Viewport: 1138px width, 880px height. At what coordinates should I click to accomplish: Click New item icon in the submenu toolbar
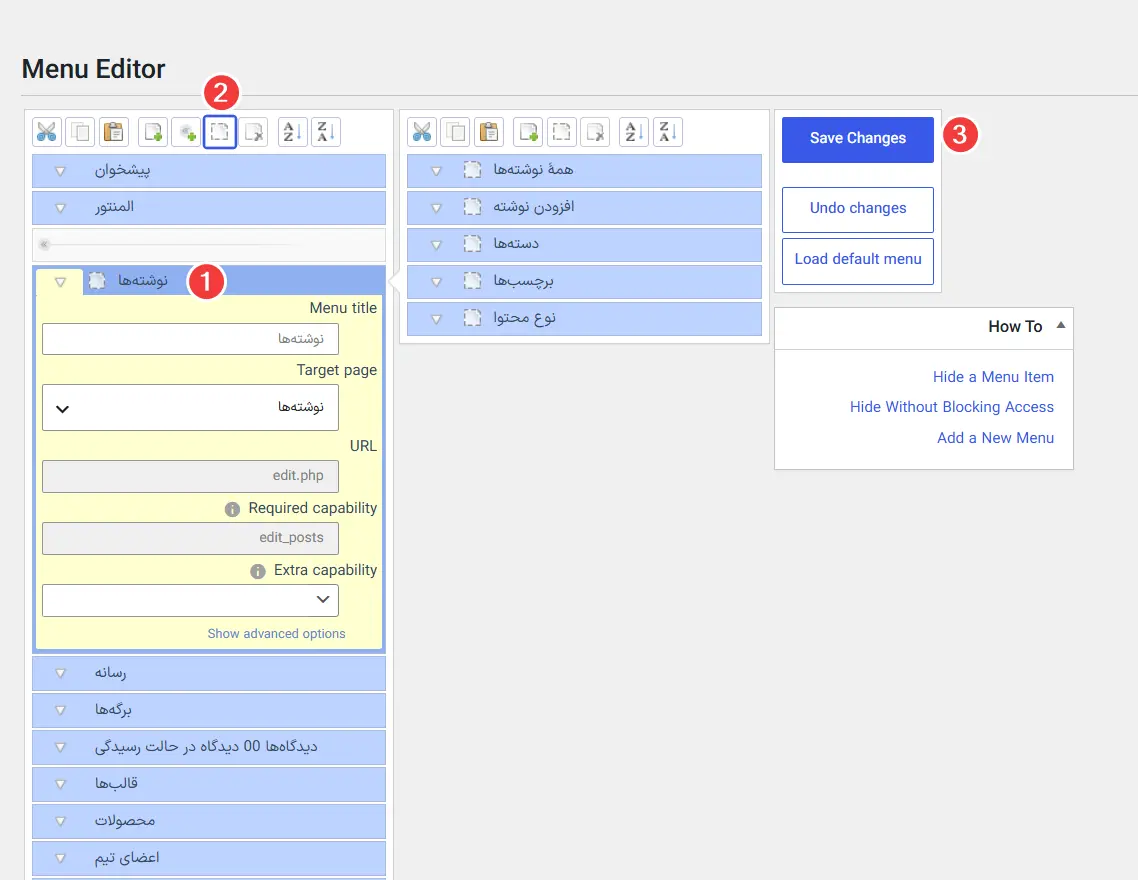coord(528,132)
